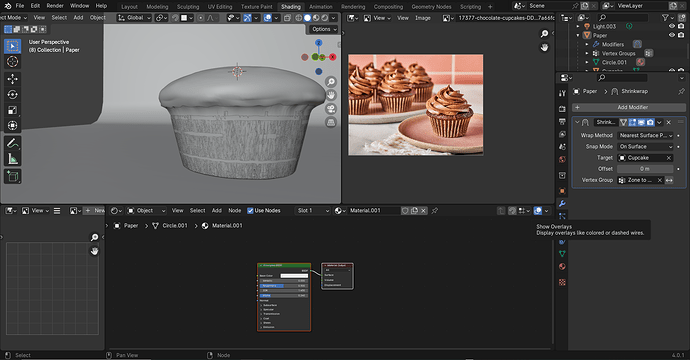The image size is (690, 360).
Task: Open the Object shader type dropdown
Action: [x=147, y=211]
